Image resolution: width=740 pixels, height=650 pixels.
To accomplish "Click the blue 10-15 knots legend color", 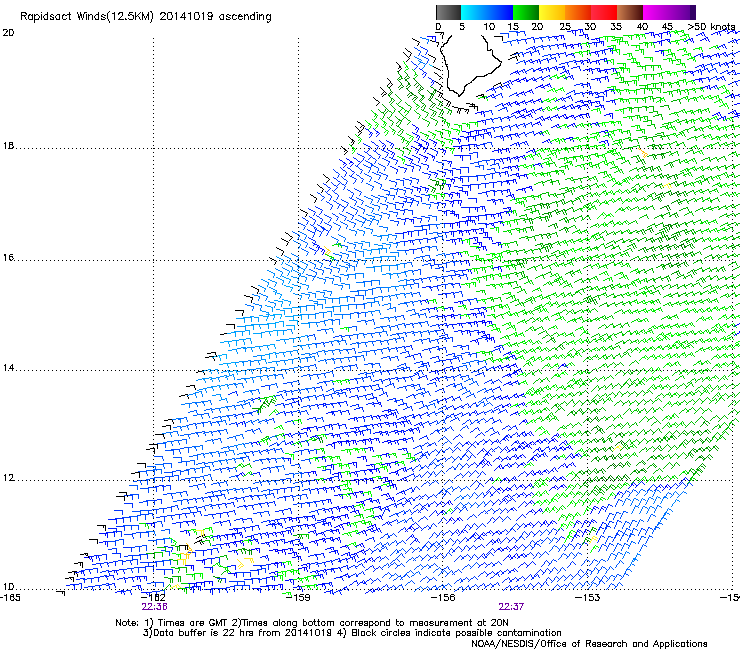I will [x=500, y=12].
